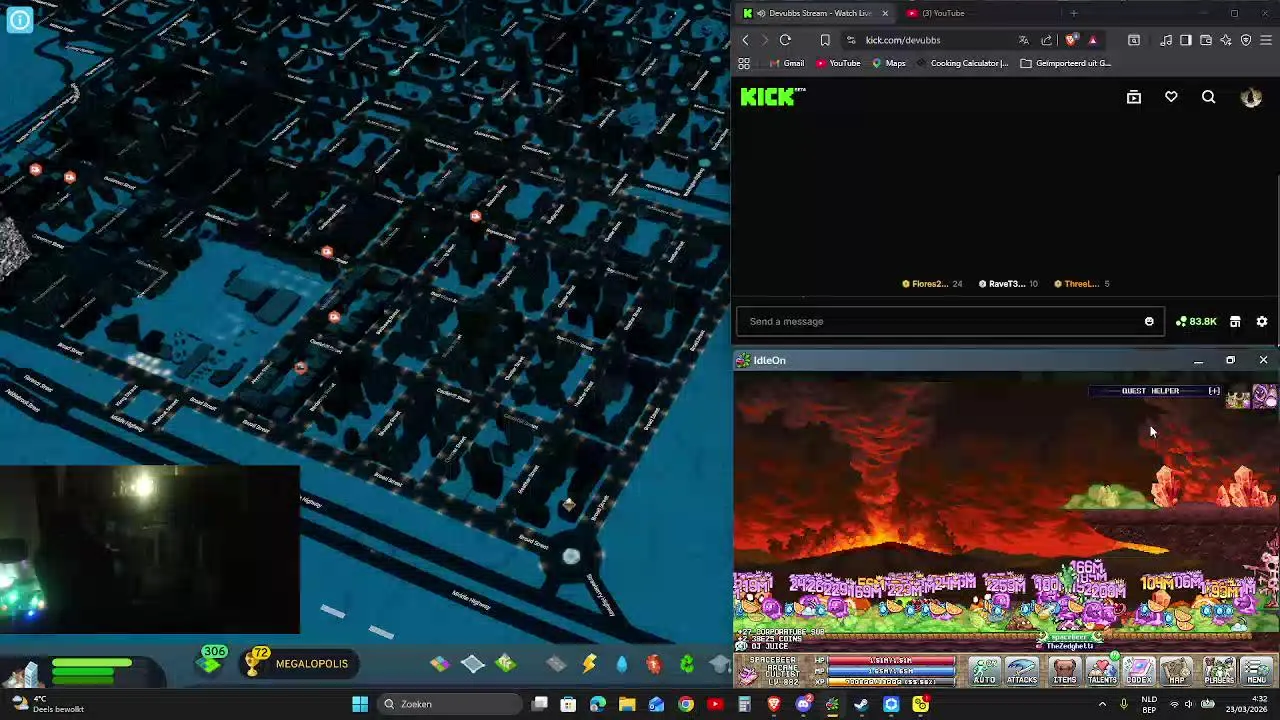Viewport: 1280px width, 720px height.
Task: Open the MENU button in IdleOn
Action: [x=1257, y=671]
